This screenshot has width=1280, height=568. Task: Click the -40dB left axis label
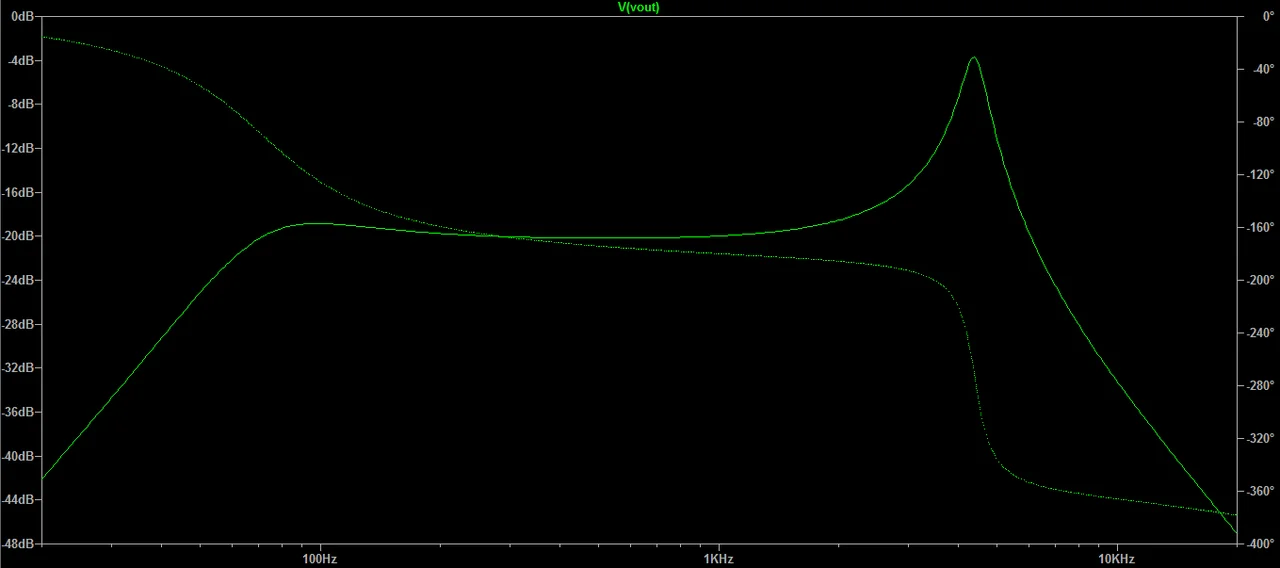(x=19, y=456)
